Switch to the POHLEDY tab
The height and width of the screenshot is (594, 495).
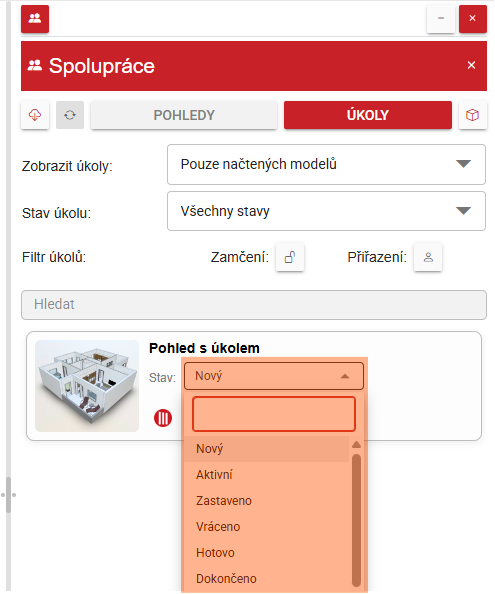[184, 115]
